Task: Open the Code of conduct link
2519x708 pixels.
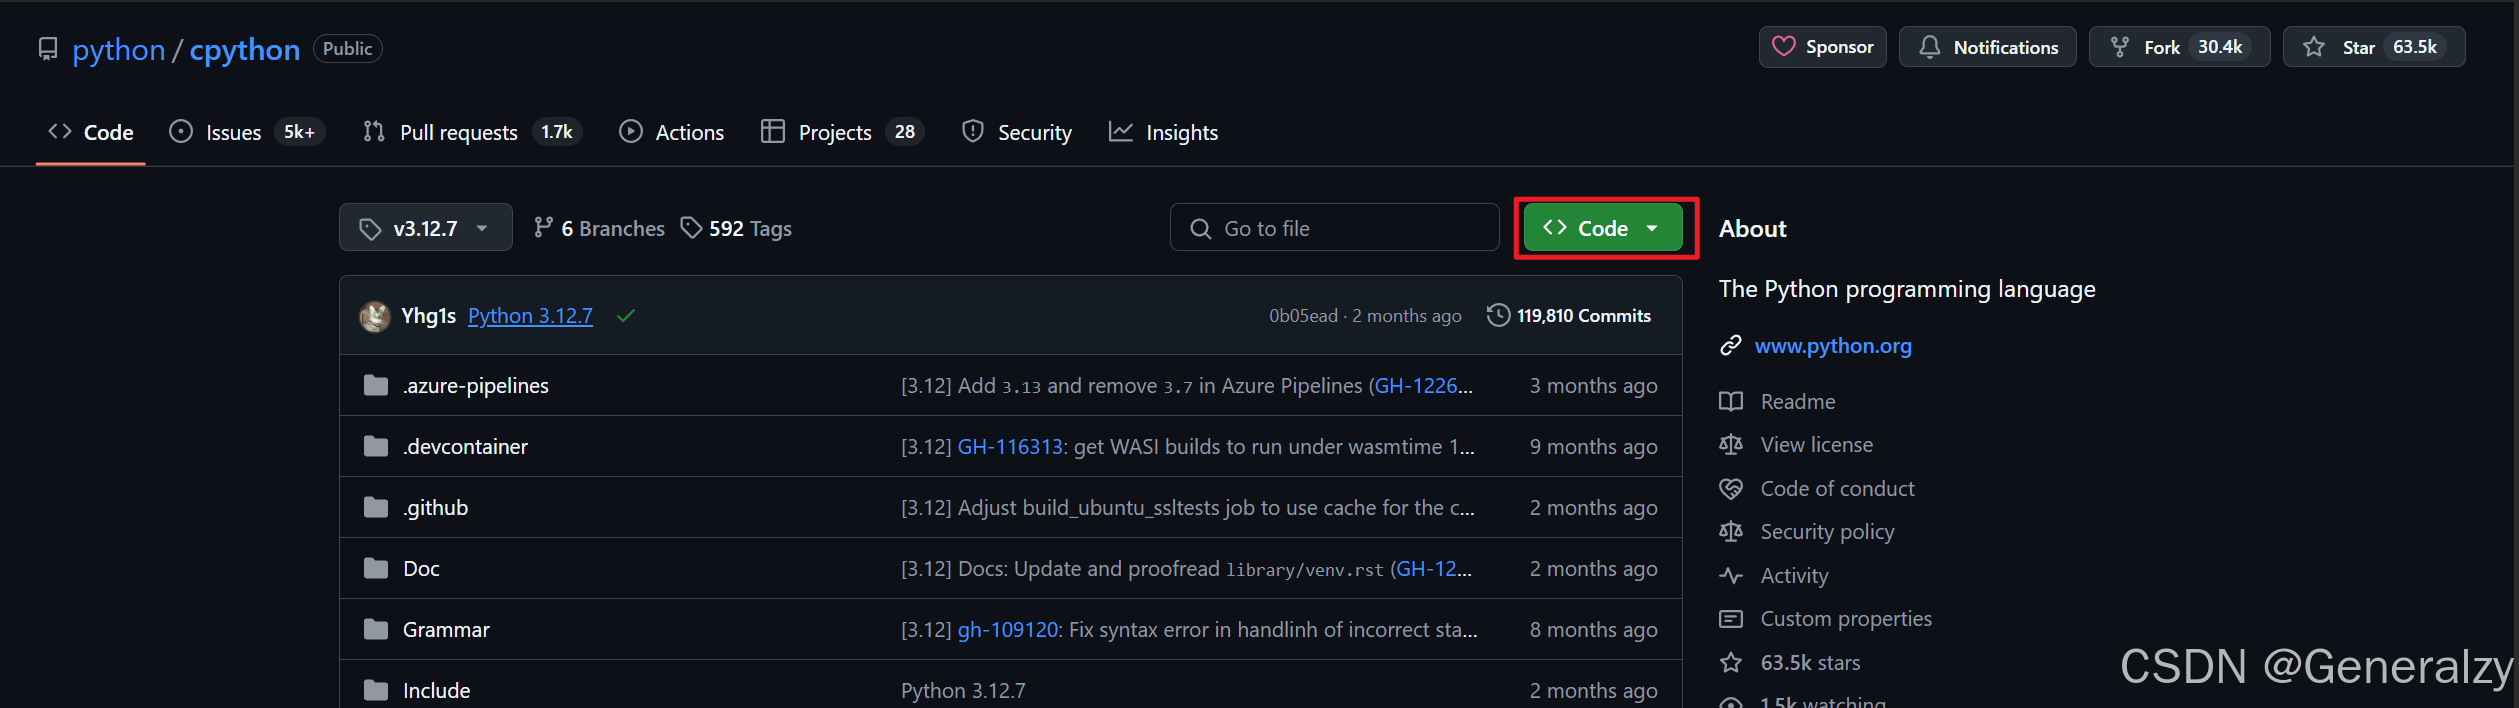Action: (x=1837, y=489)
